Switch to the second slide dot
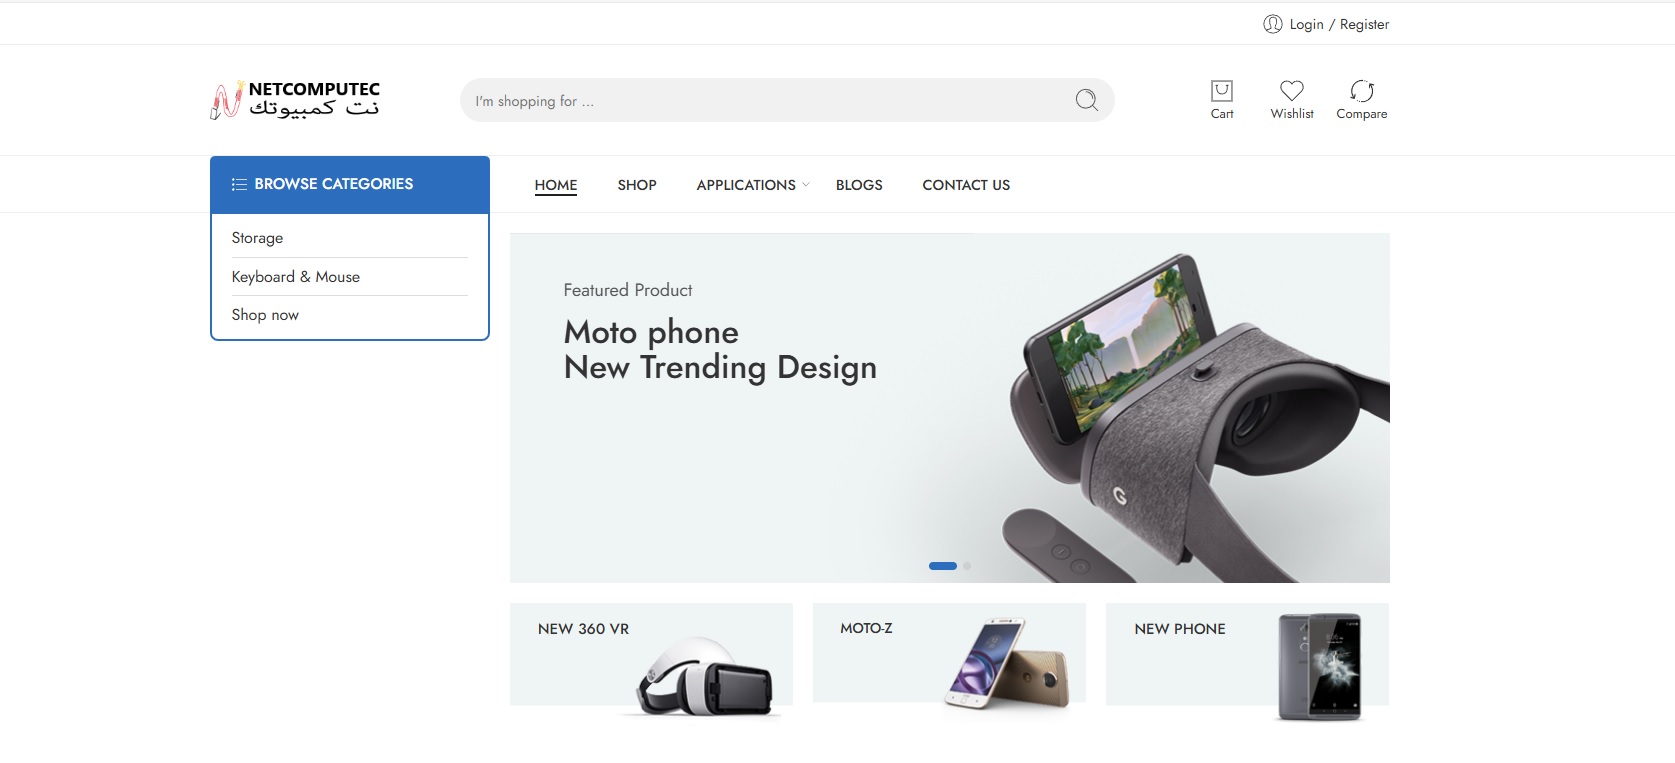1675x763 pixels. coord(967,566)
